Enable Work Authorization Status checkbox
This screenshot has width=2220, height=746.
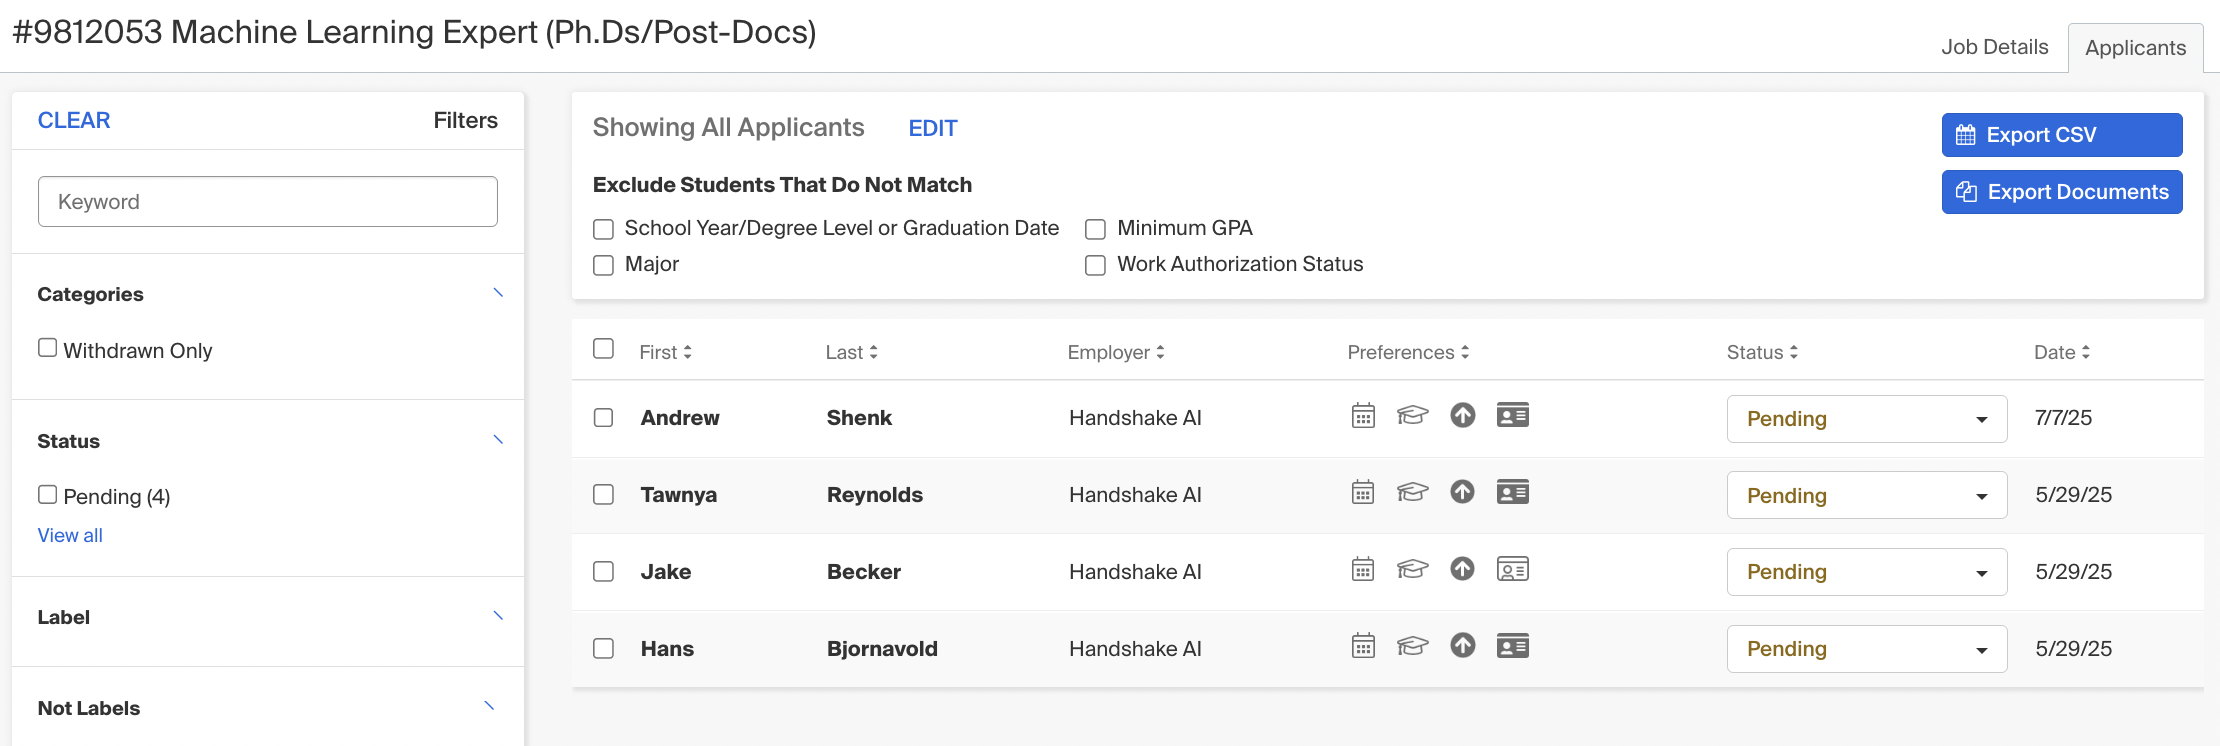[1095, 265]
